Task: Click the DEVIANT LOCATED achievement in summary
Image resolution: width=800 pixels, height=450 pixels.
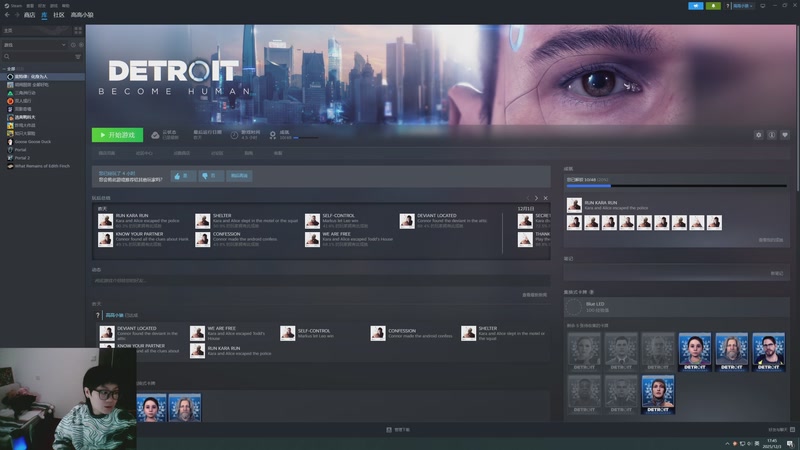Action: 444,220
